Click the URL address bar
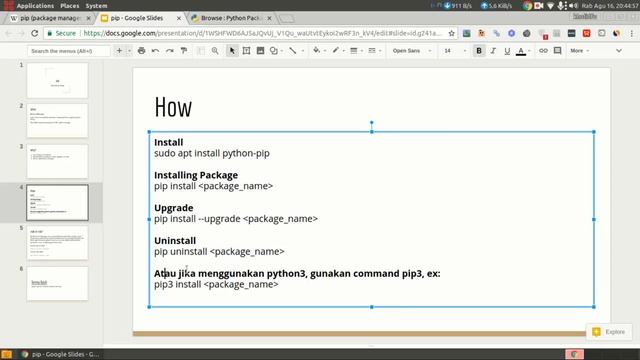 click(261, 33)
